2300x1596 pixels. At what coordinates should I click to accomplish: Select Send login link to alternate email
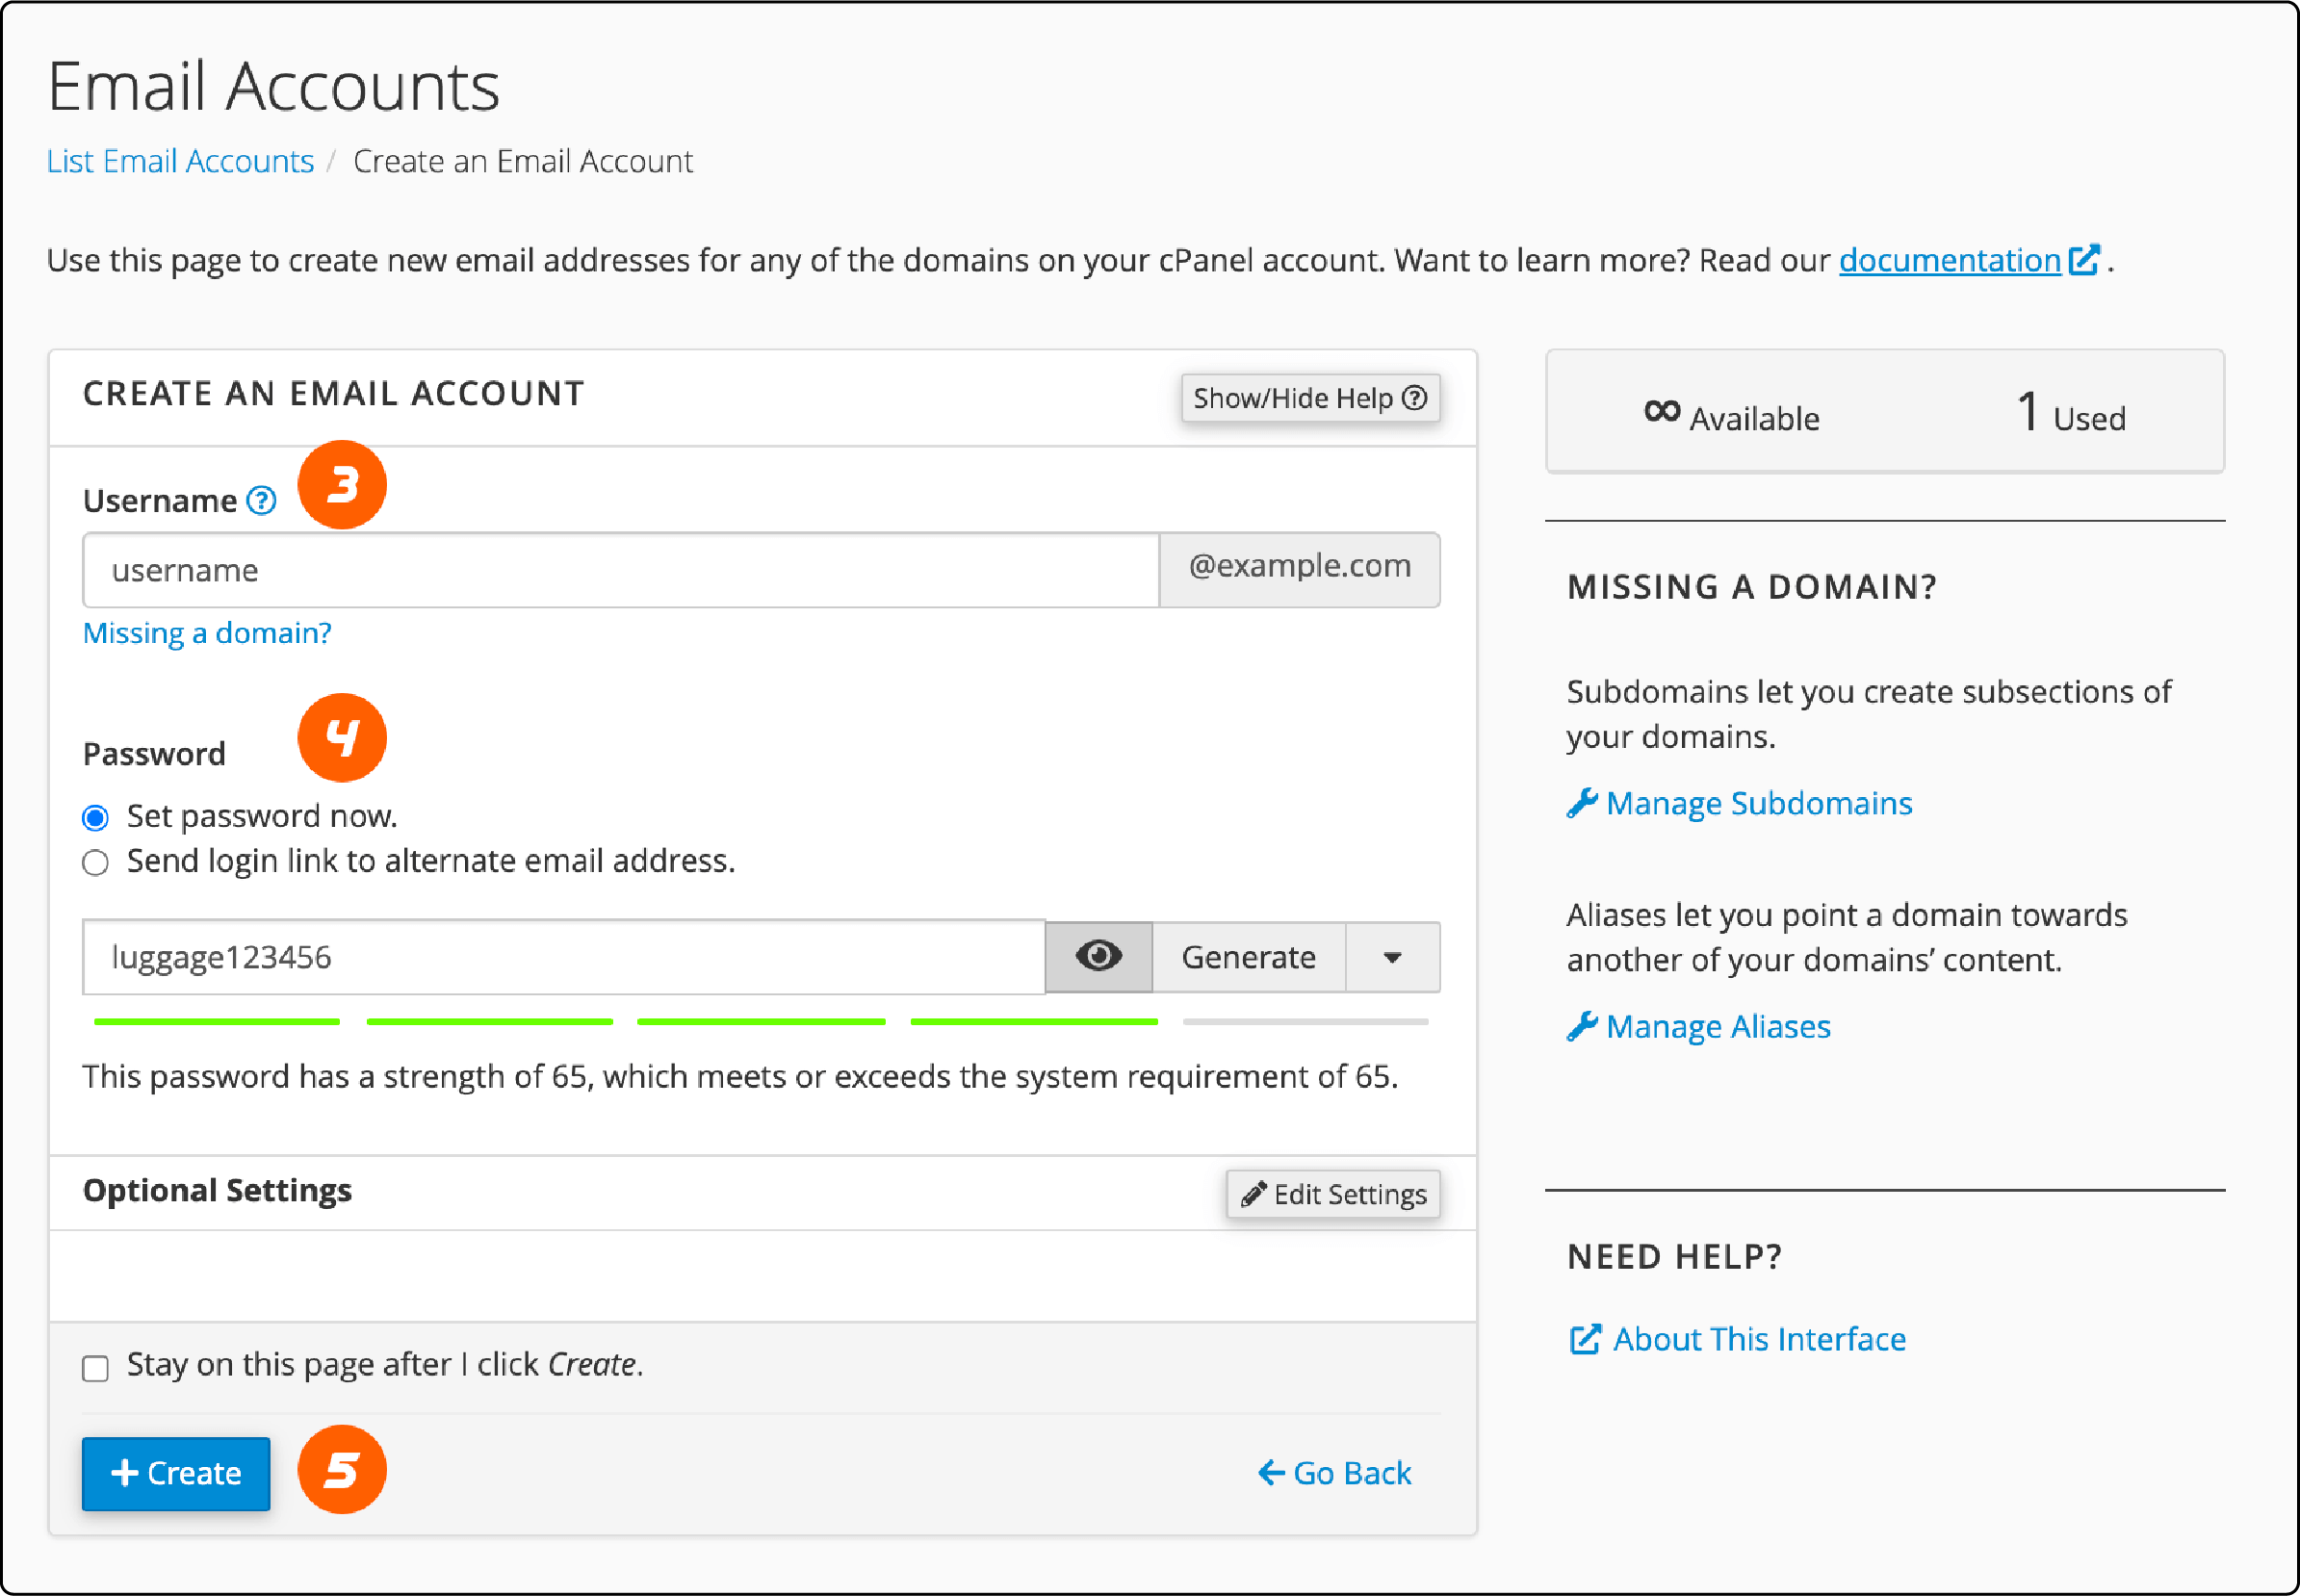tap(96, 862)
